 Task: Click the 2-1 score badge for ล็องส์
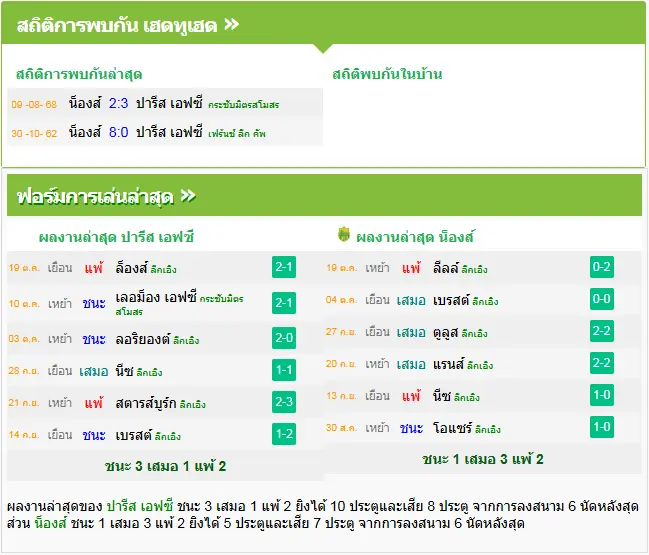coord(284,267)
